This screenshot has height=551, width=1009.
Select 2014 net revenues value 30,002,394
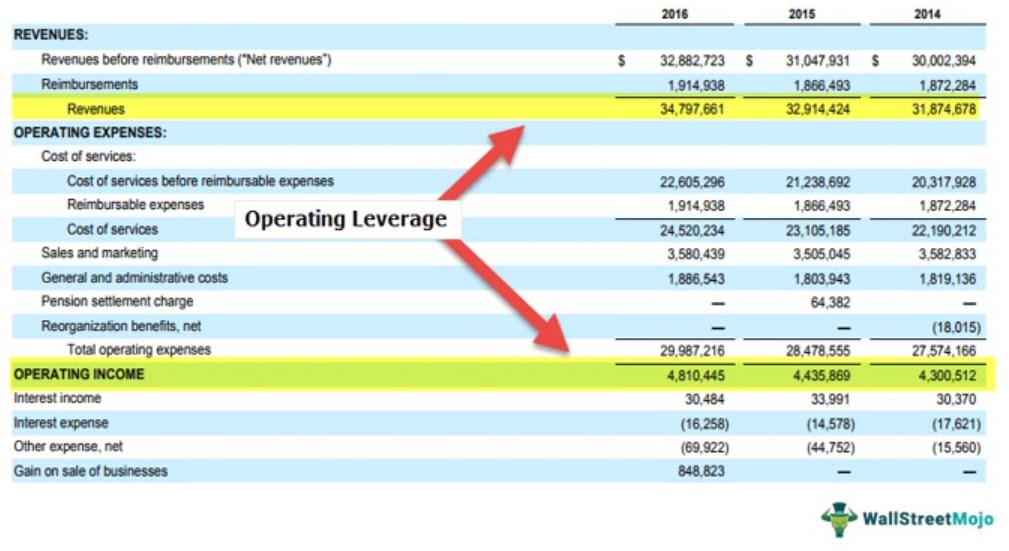tap(943, 61)
